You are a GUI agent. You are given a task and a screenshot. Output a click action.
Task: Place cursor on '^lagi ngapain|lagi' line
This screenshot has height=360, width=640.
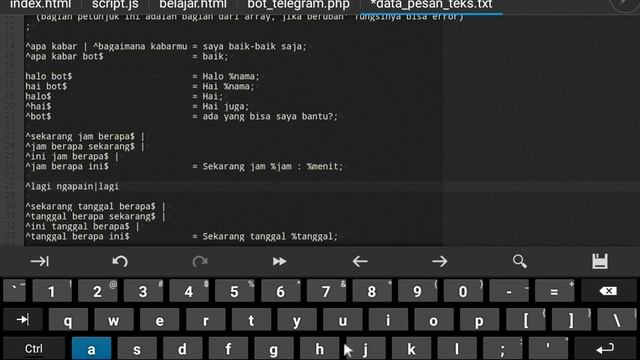[x=72, y=187]
